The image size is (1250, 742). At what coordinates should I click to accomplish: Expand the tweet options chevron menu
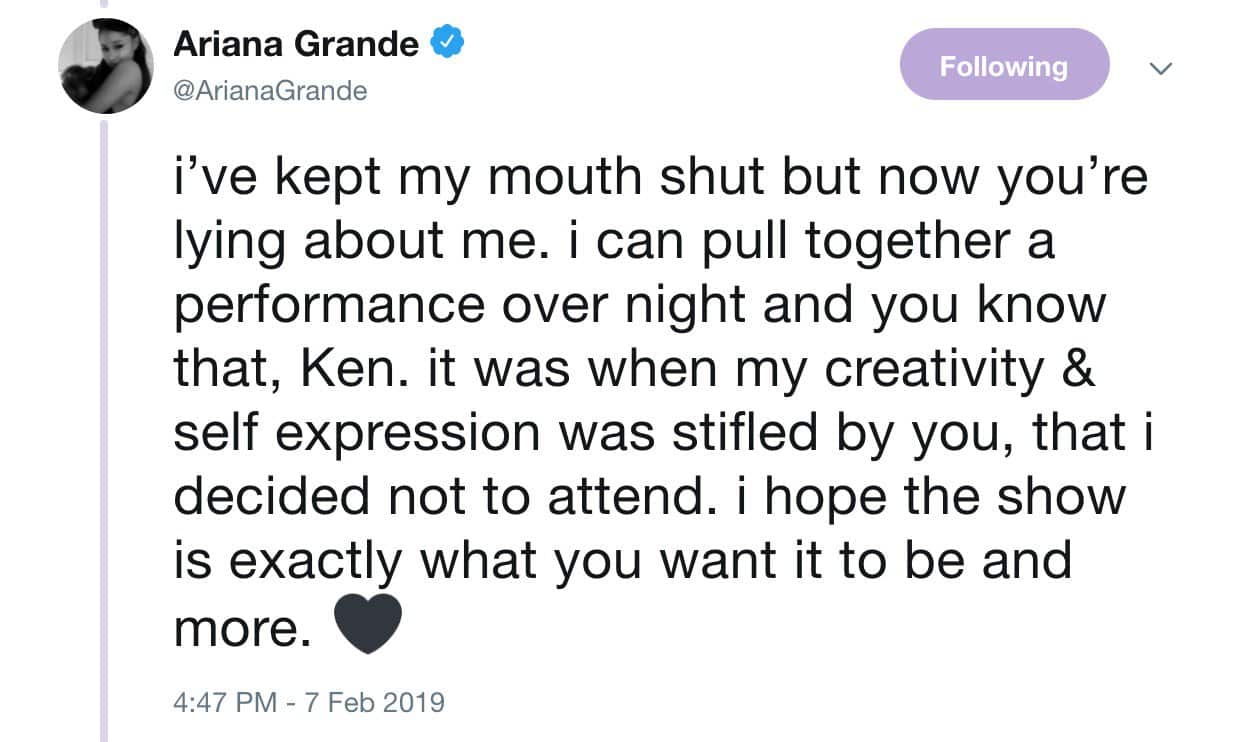(x=1160, y=69)
